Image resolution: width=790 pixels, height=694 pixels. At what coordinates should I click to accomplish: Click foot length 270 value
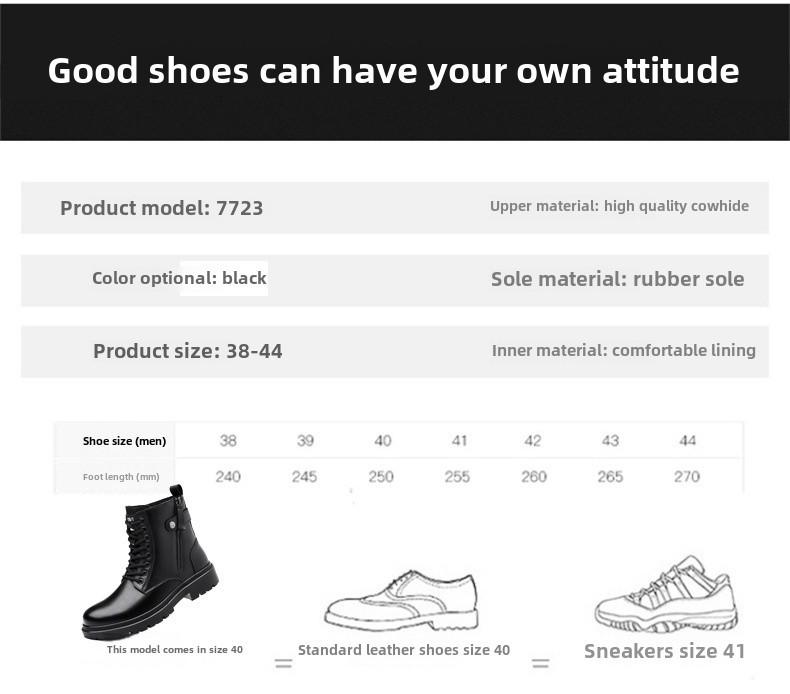[687, 477]
